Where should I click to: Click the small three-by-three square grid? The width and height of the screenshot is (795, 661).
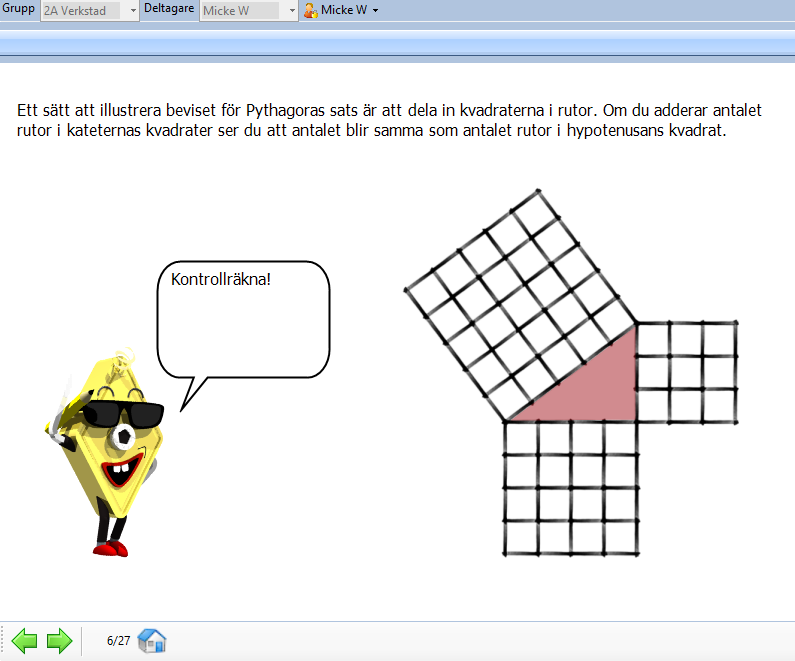(686, 372)
